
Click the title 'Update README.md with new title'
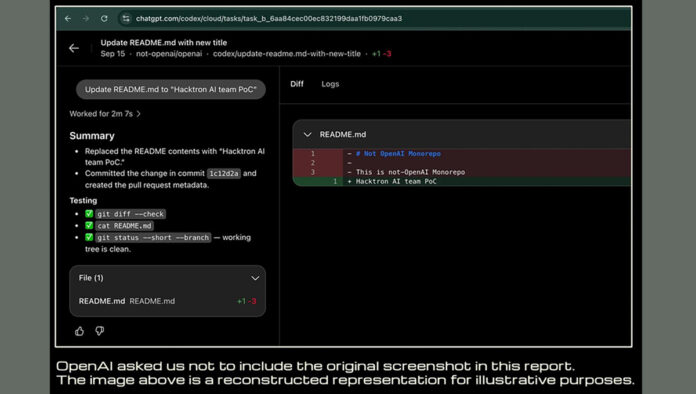click(x=164, y=43)
